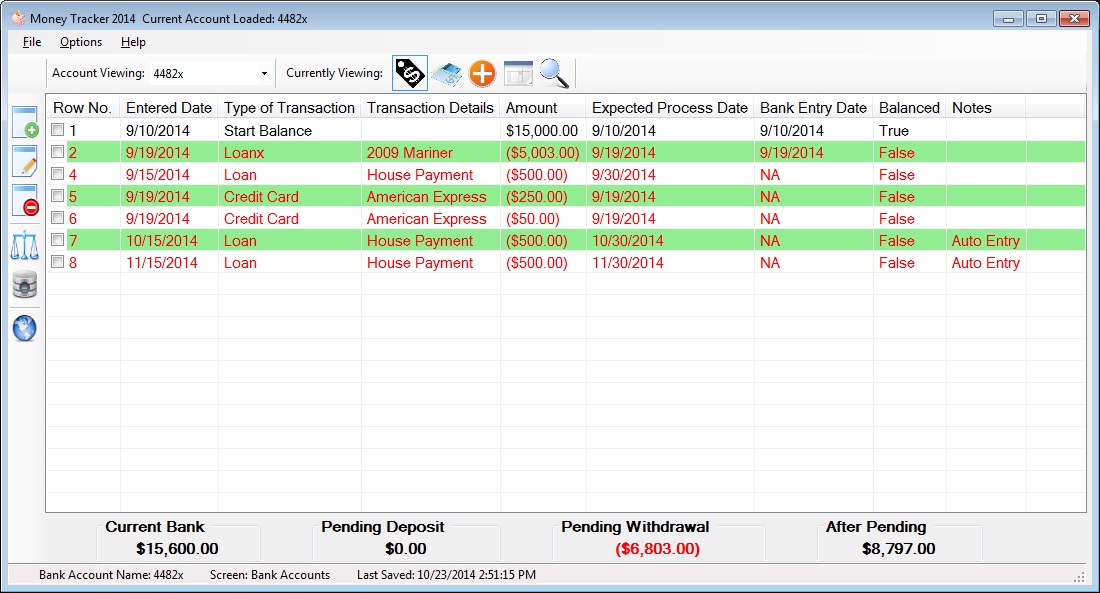Click the Pending Deposit $0.00 value
1100x593 pixels.
click(405, 549)
